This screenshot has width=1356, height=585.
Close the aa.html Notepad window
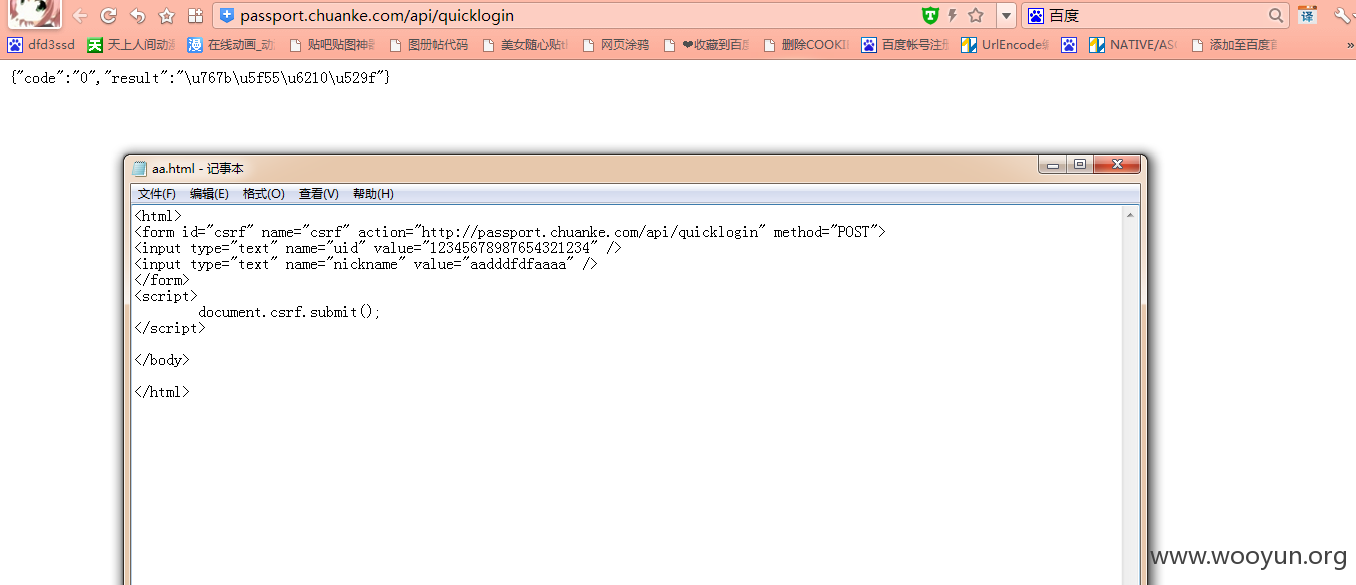point(1117,165)
